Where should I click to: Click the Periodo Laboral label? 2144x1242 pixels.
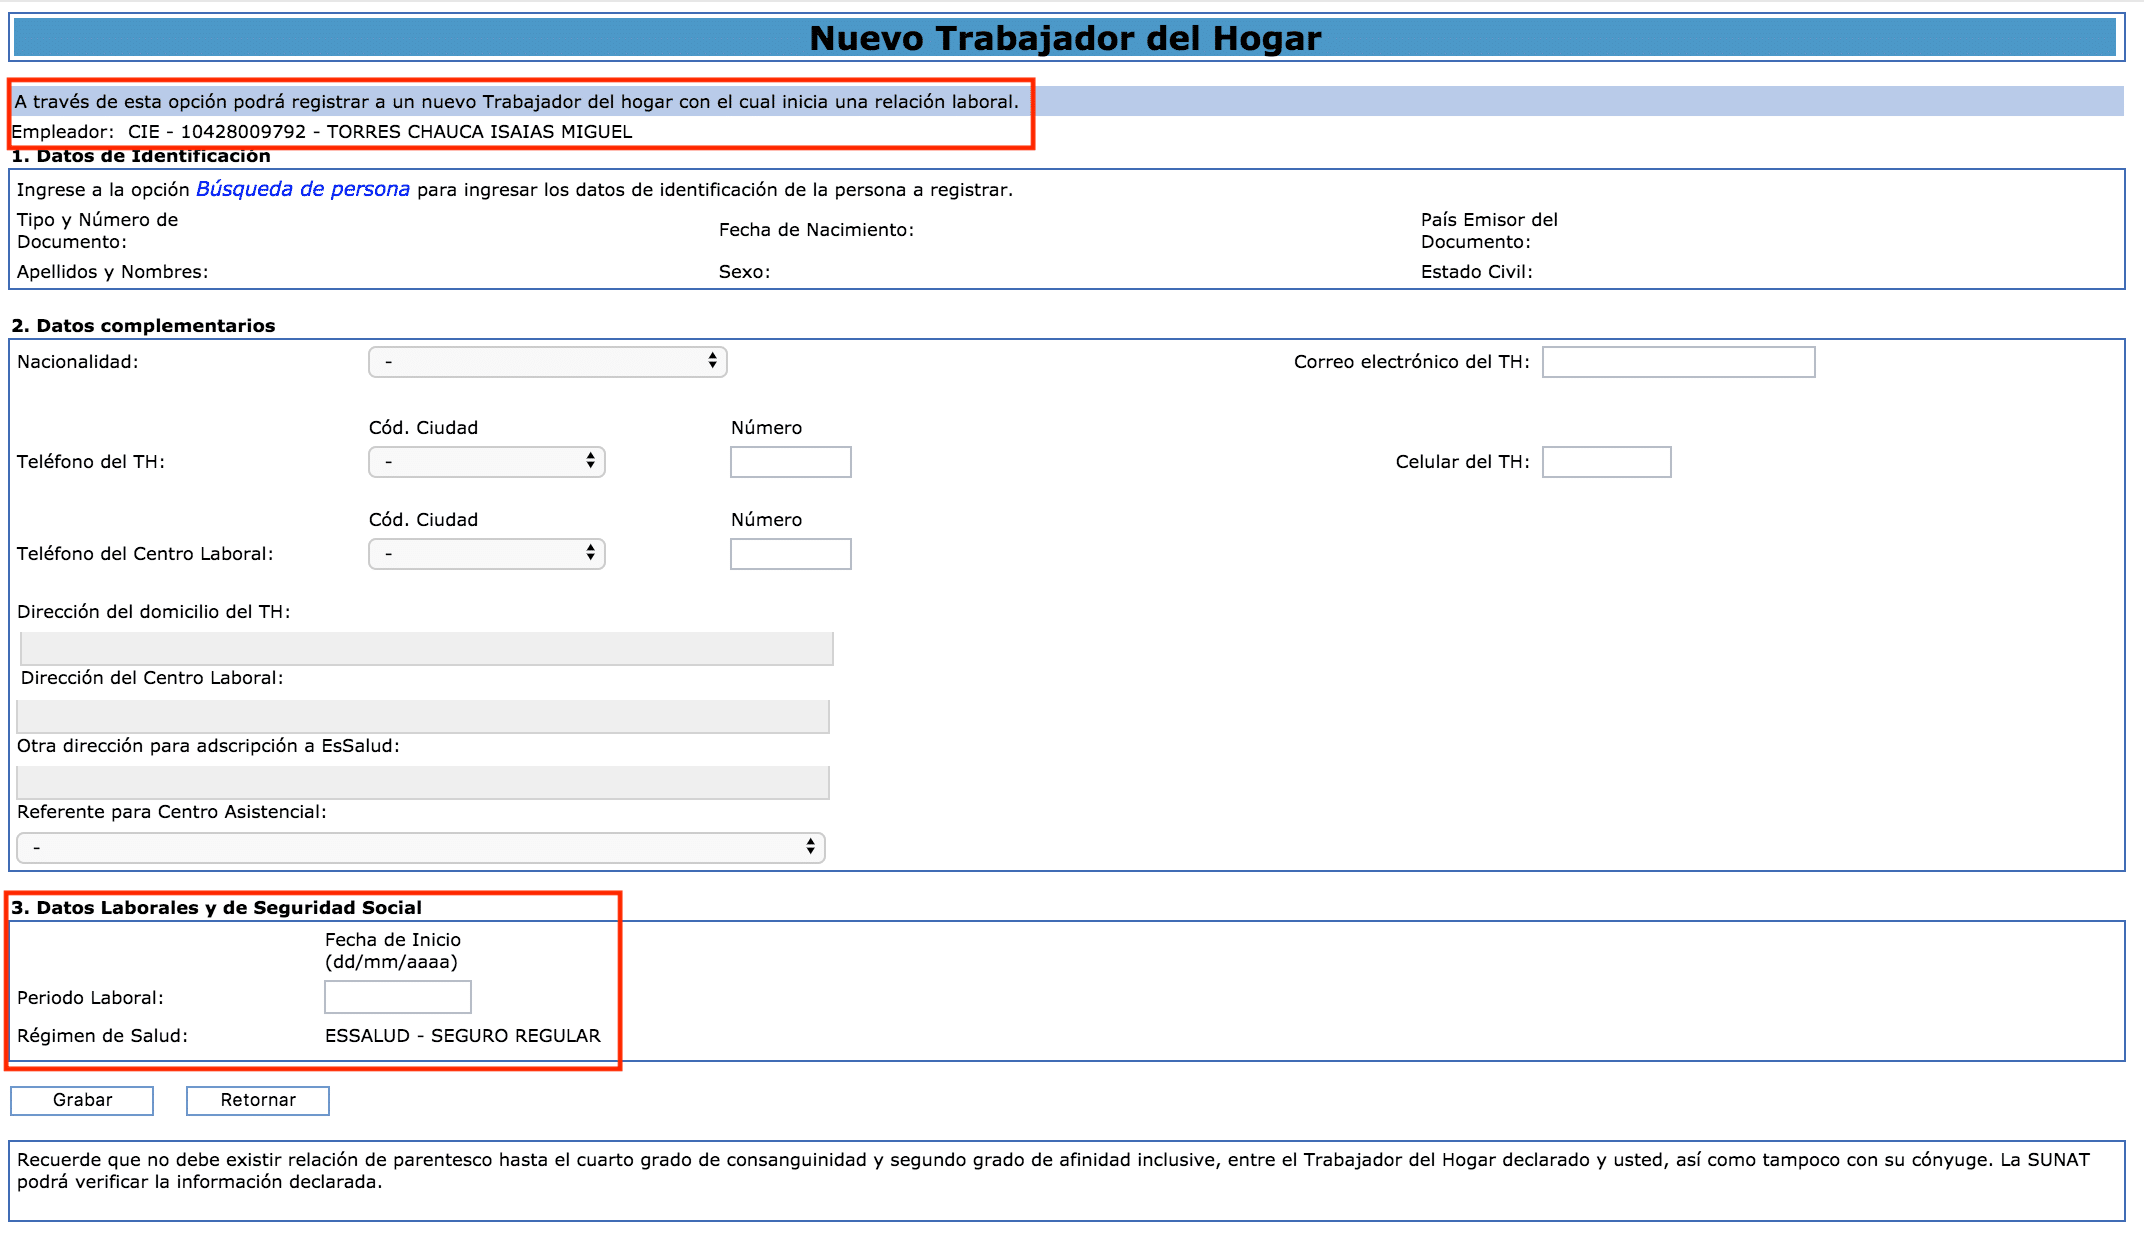click(x=90, y=997)
